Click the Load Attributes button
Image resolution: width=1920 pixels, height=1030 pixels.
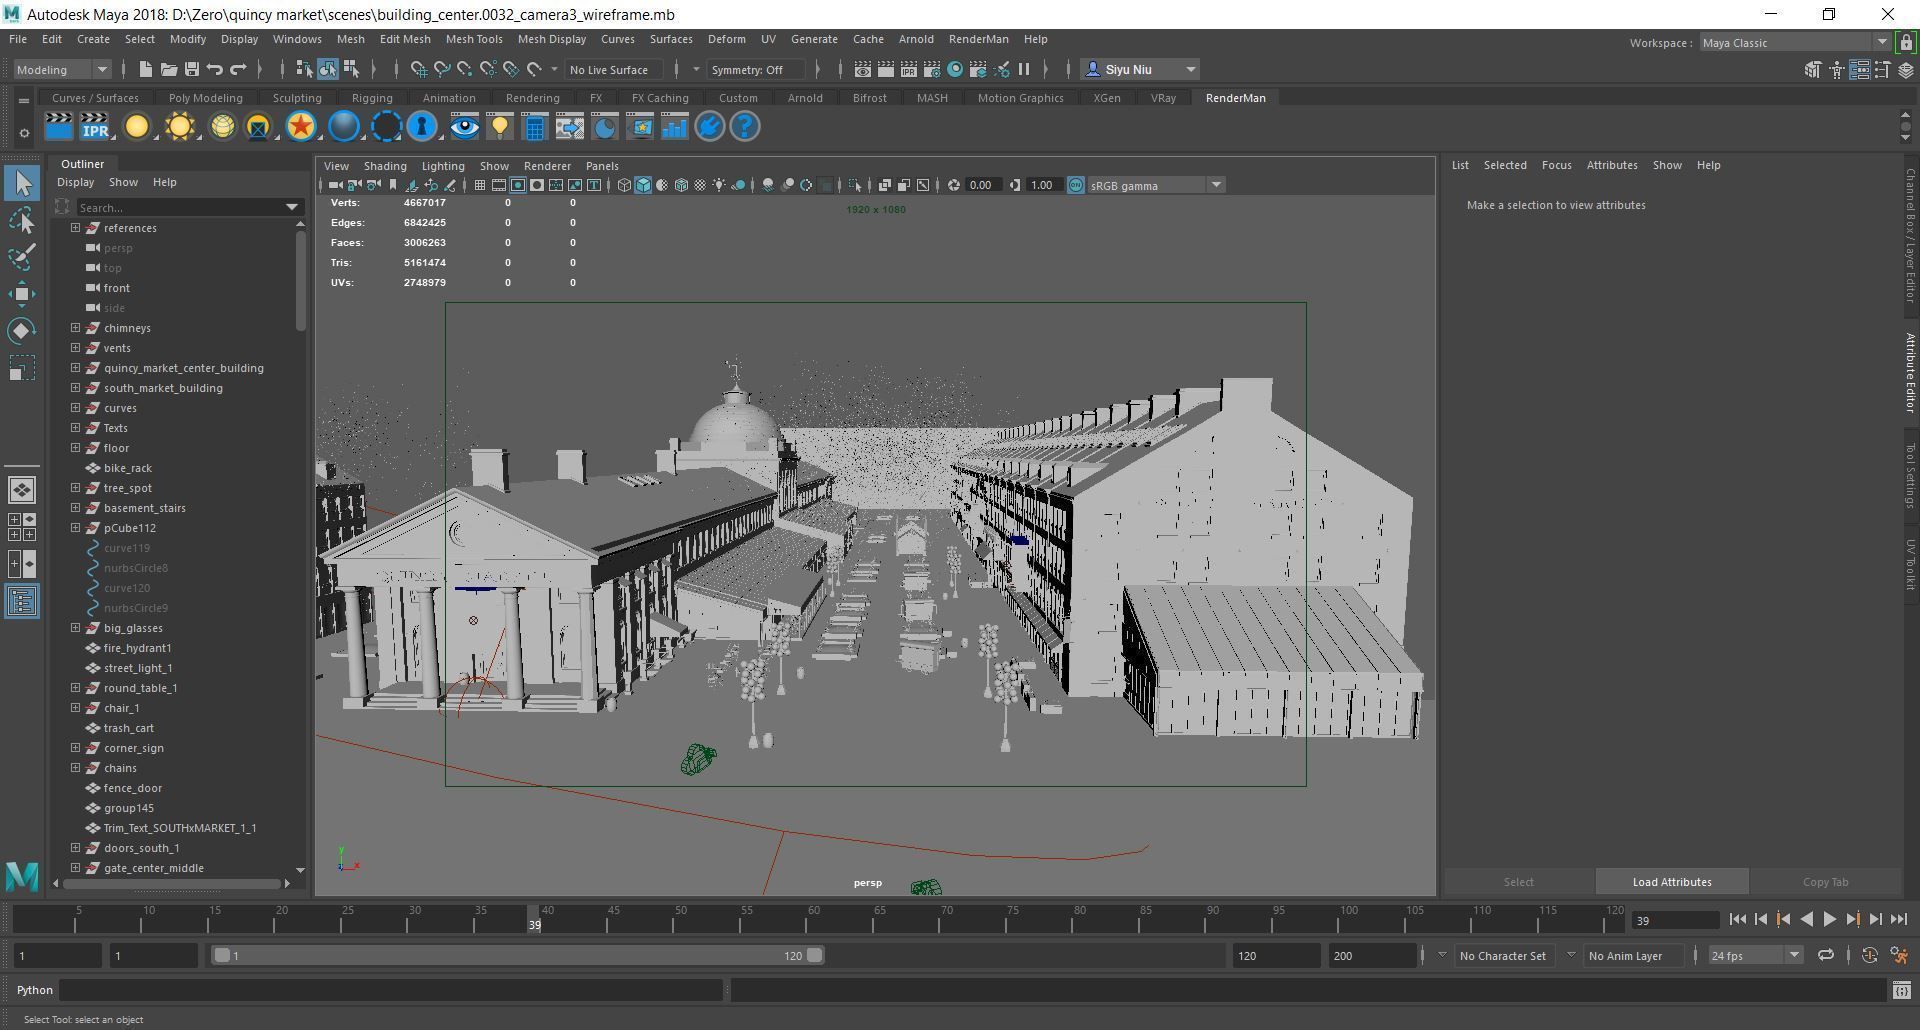(x=1671, y=882)
